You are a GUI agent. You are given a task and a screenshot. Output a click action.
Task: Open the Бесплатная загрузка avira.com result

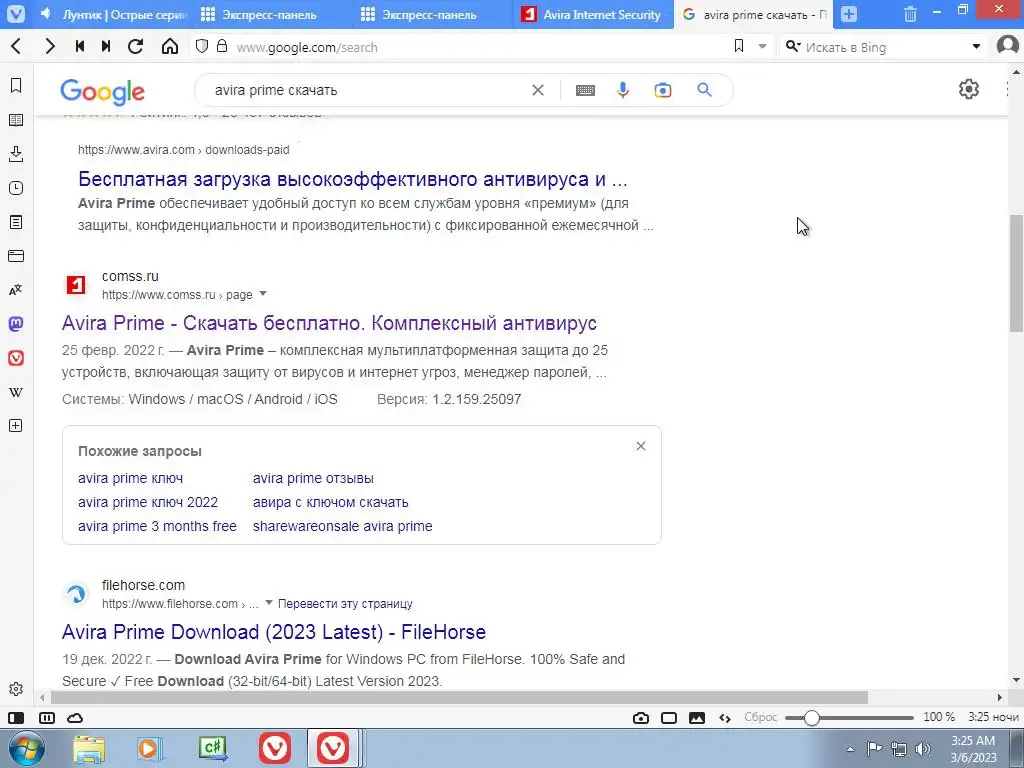pos(353,178)
